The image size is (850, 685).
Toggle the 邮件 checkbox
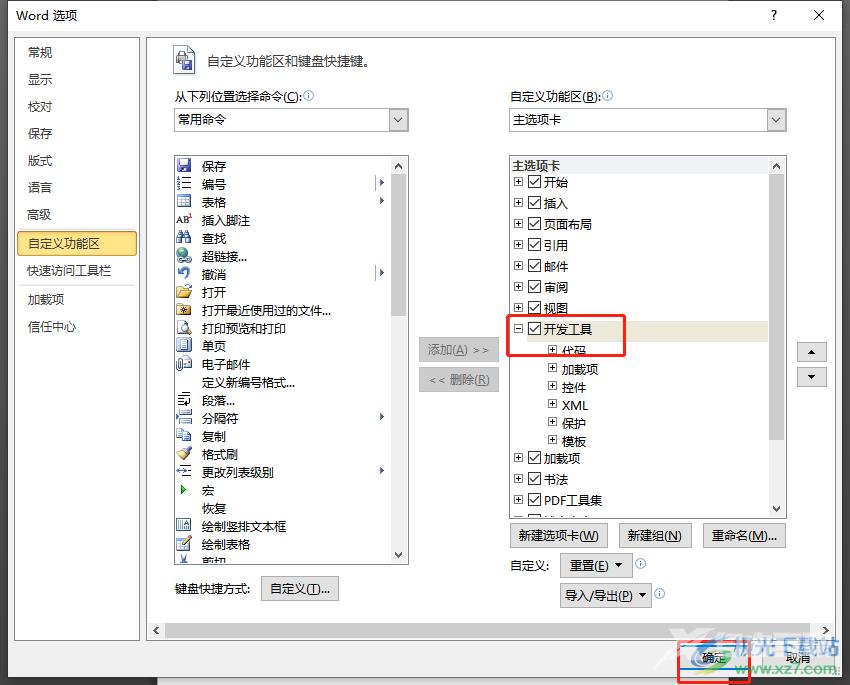(x=535, y=266)
